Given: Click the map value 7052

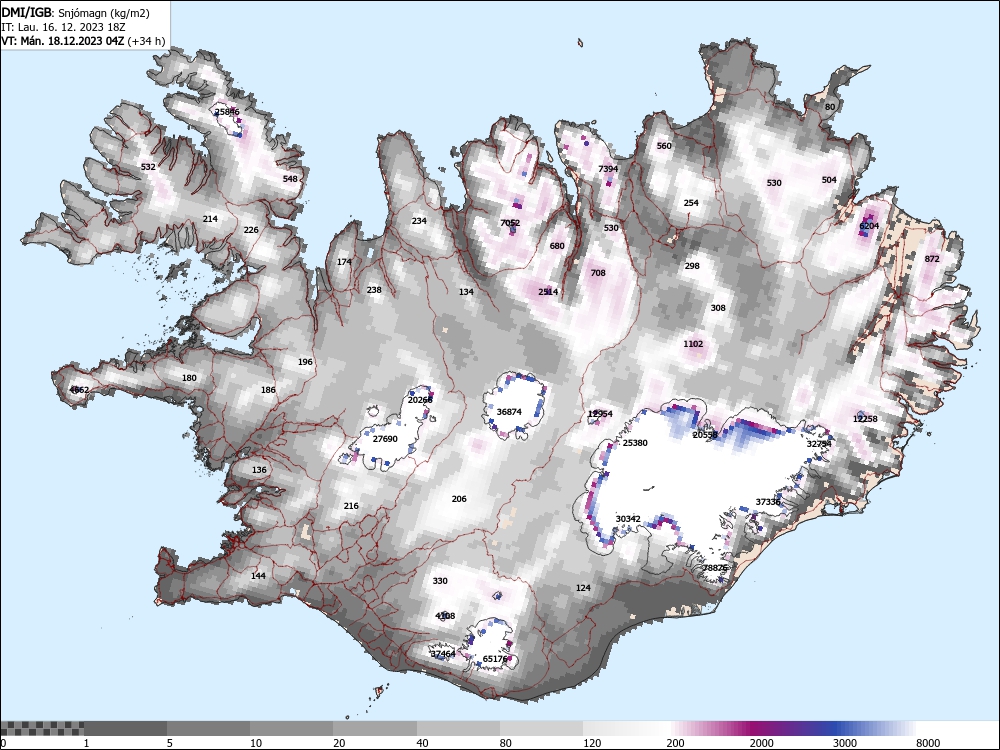Looking at the screenshot, I should 510,223.
